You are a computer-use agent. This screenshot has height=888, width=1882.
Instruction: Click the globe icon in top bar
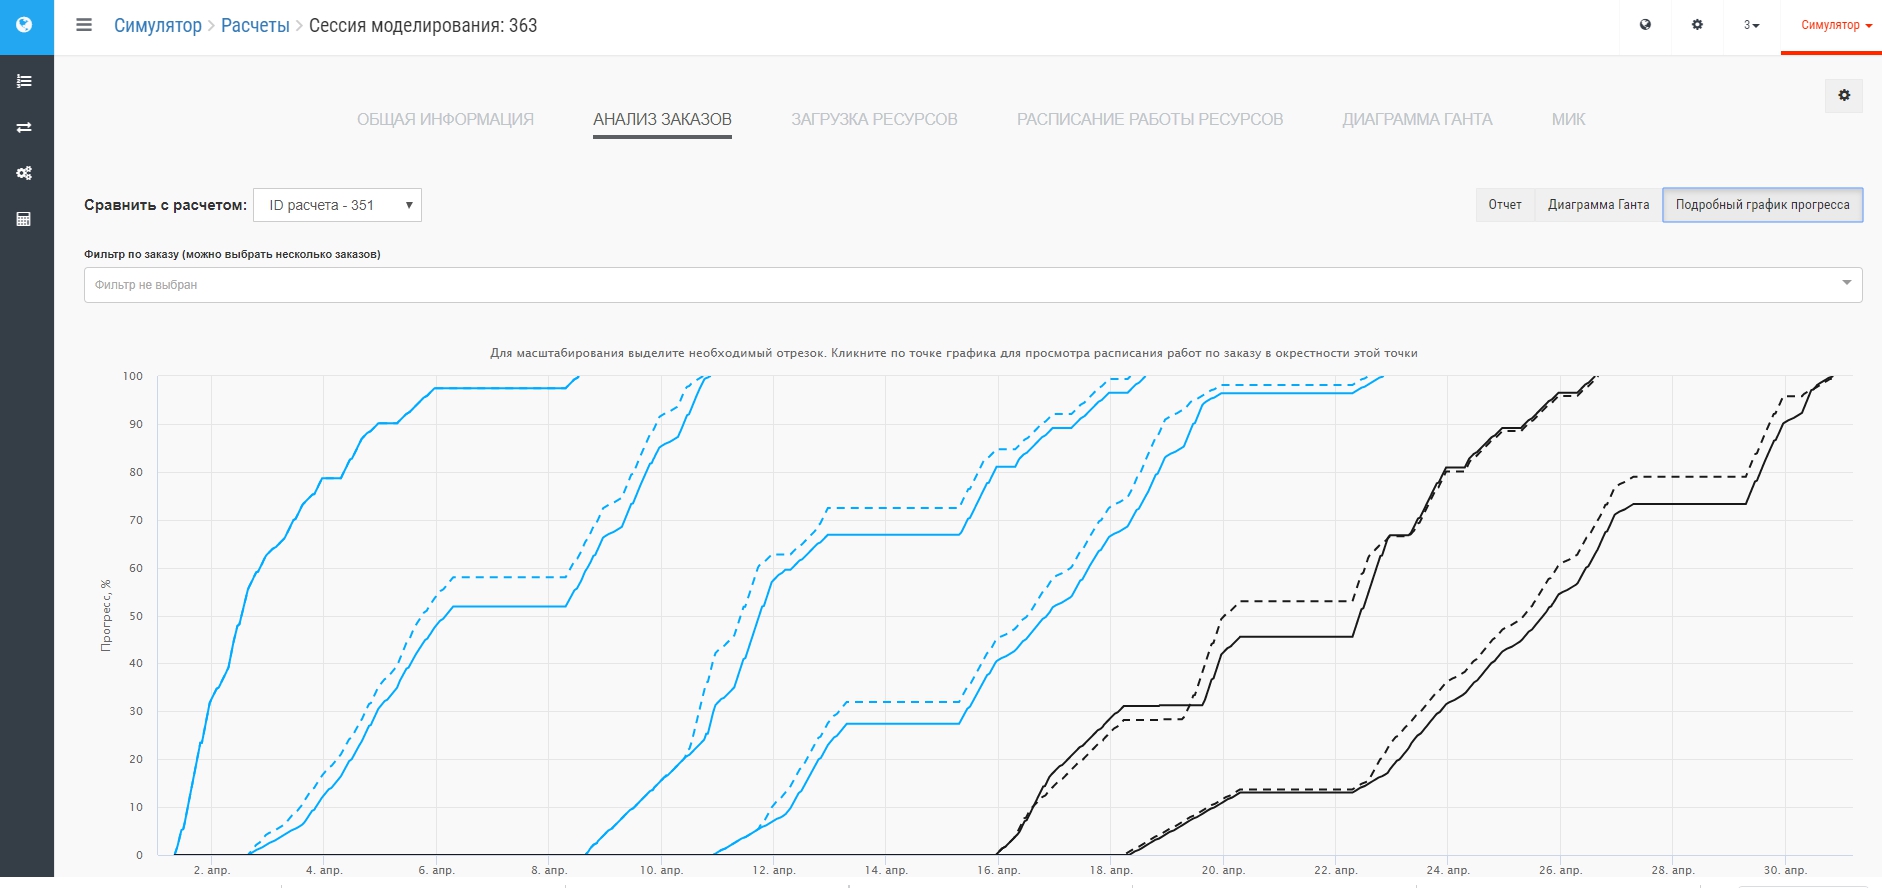click(x=1645, y=25)
